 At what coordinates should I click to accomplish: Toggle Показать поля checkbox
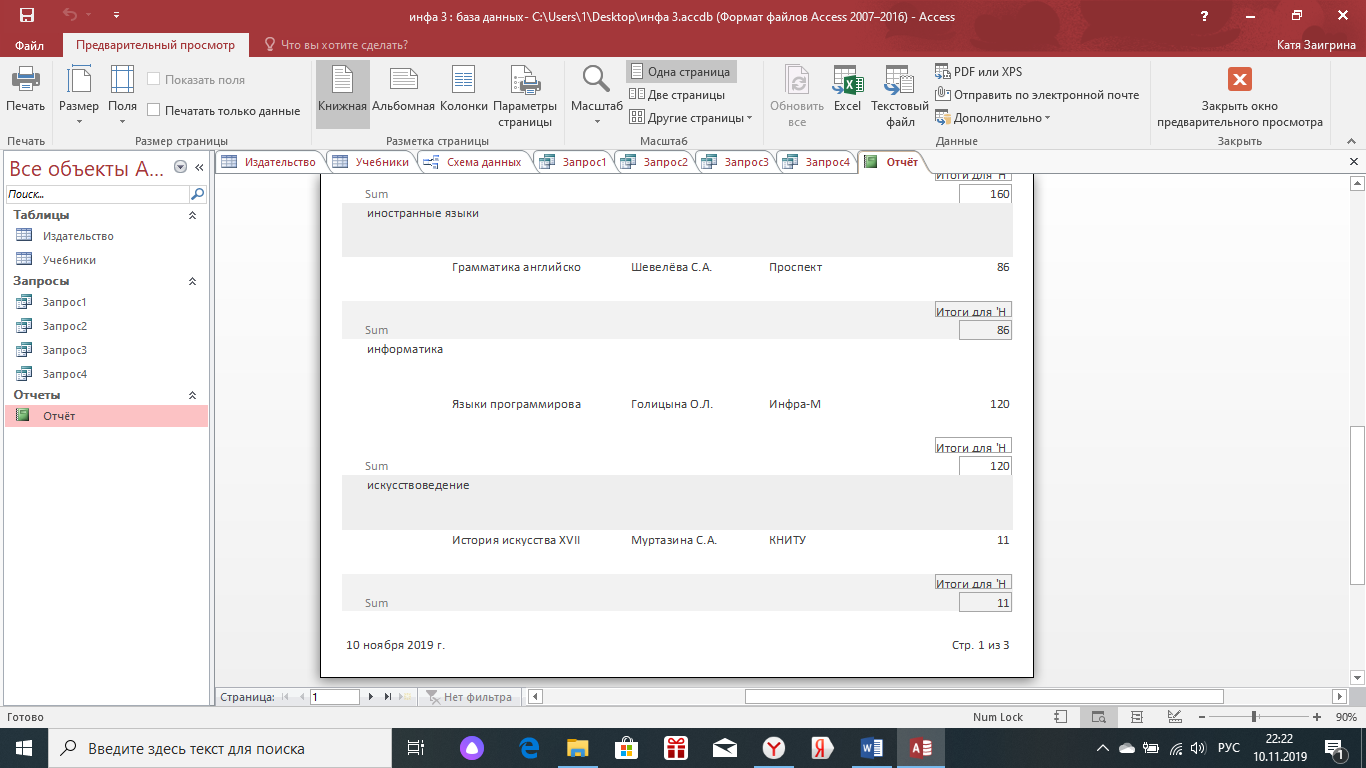pos(154,80)
